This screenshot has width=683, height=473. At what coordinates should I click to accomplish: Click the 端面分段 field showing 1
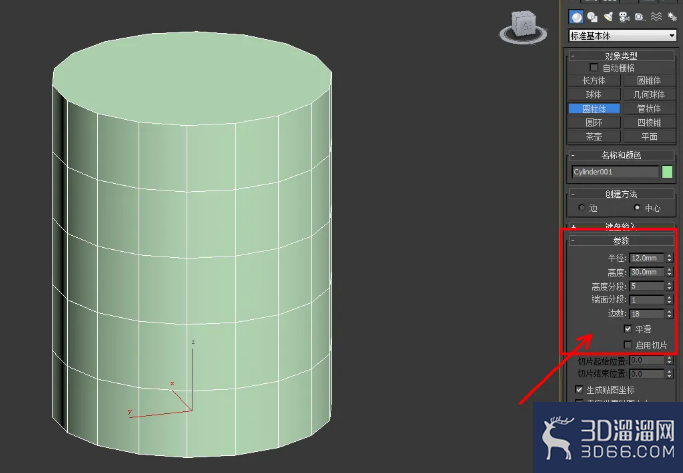click(x=647, y=300)
